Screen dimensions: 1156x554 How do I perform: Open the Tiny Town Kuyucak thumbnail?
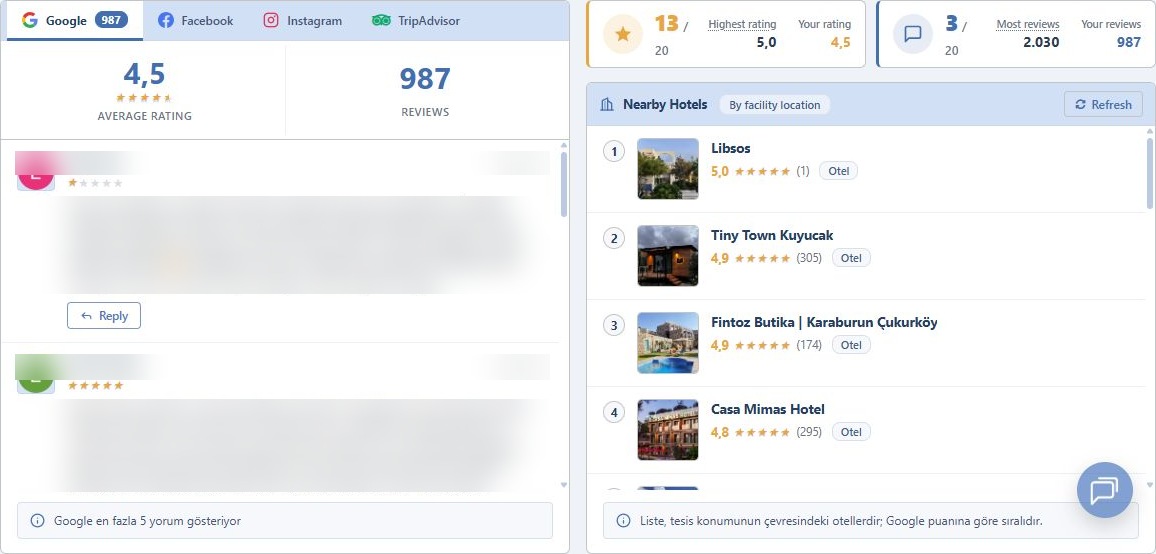pyautogui.click(x=668, y=256)
